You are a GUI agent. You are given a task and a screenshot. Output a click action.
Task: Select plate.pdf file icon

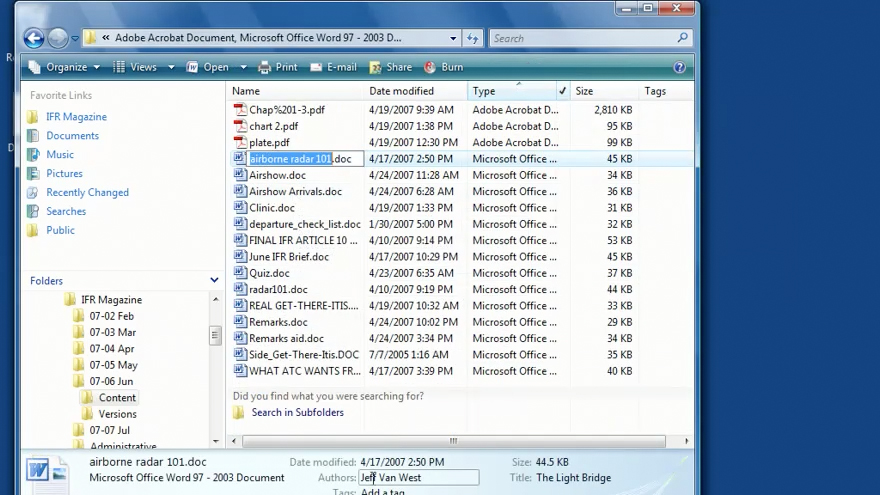point(240,142)
